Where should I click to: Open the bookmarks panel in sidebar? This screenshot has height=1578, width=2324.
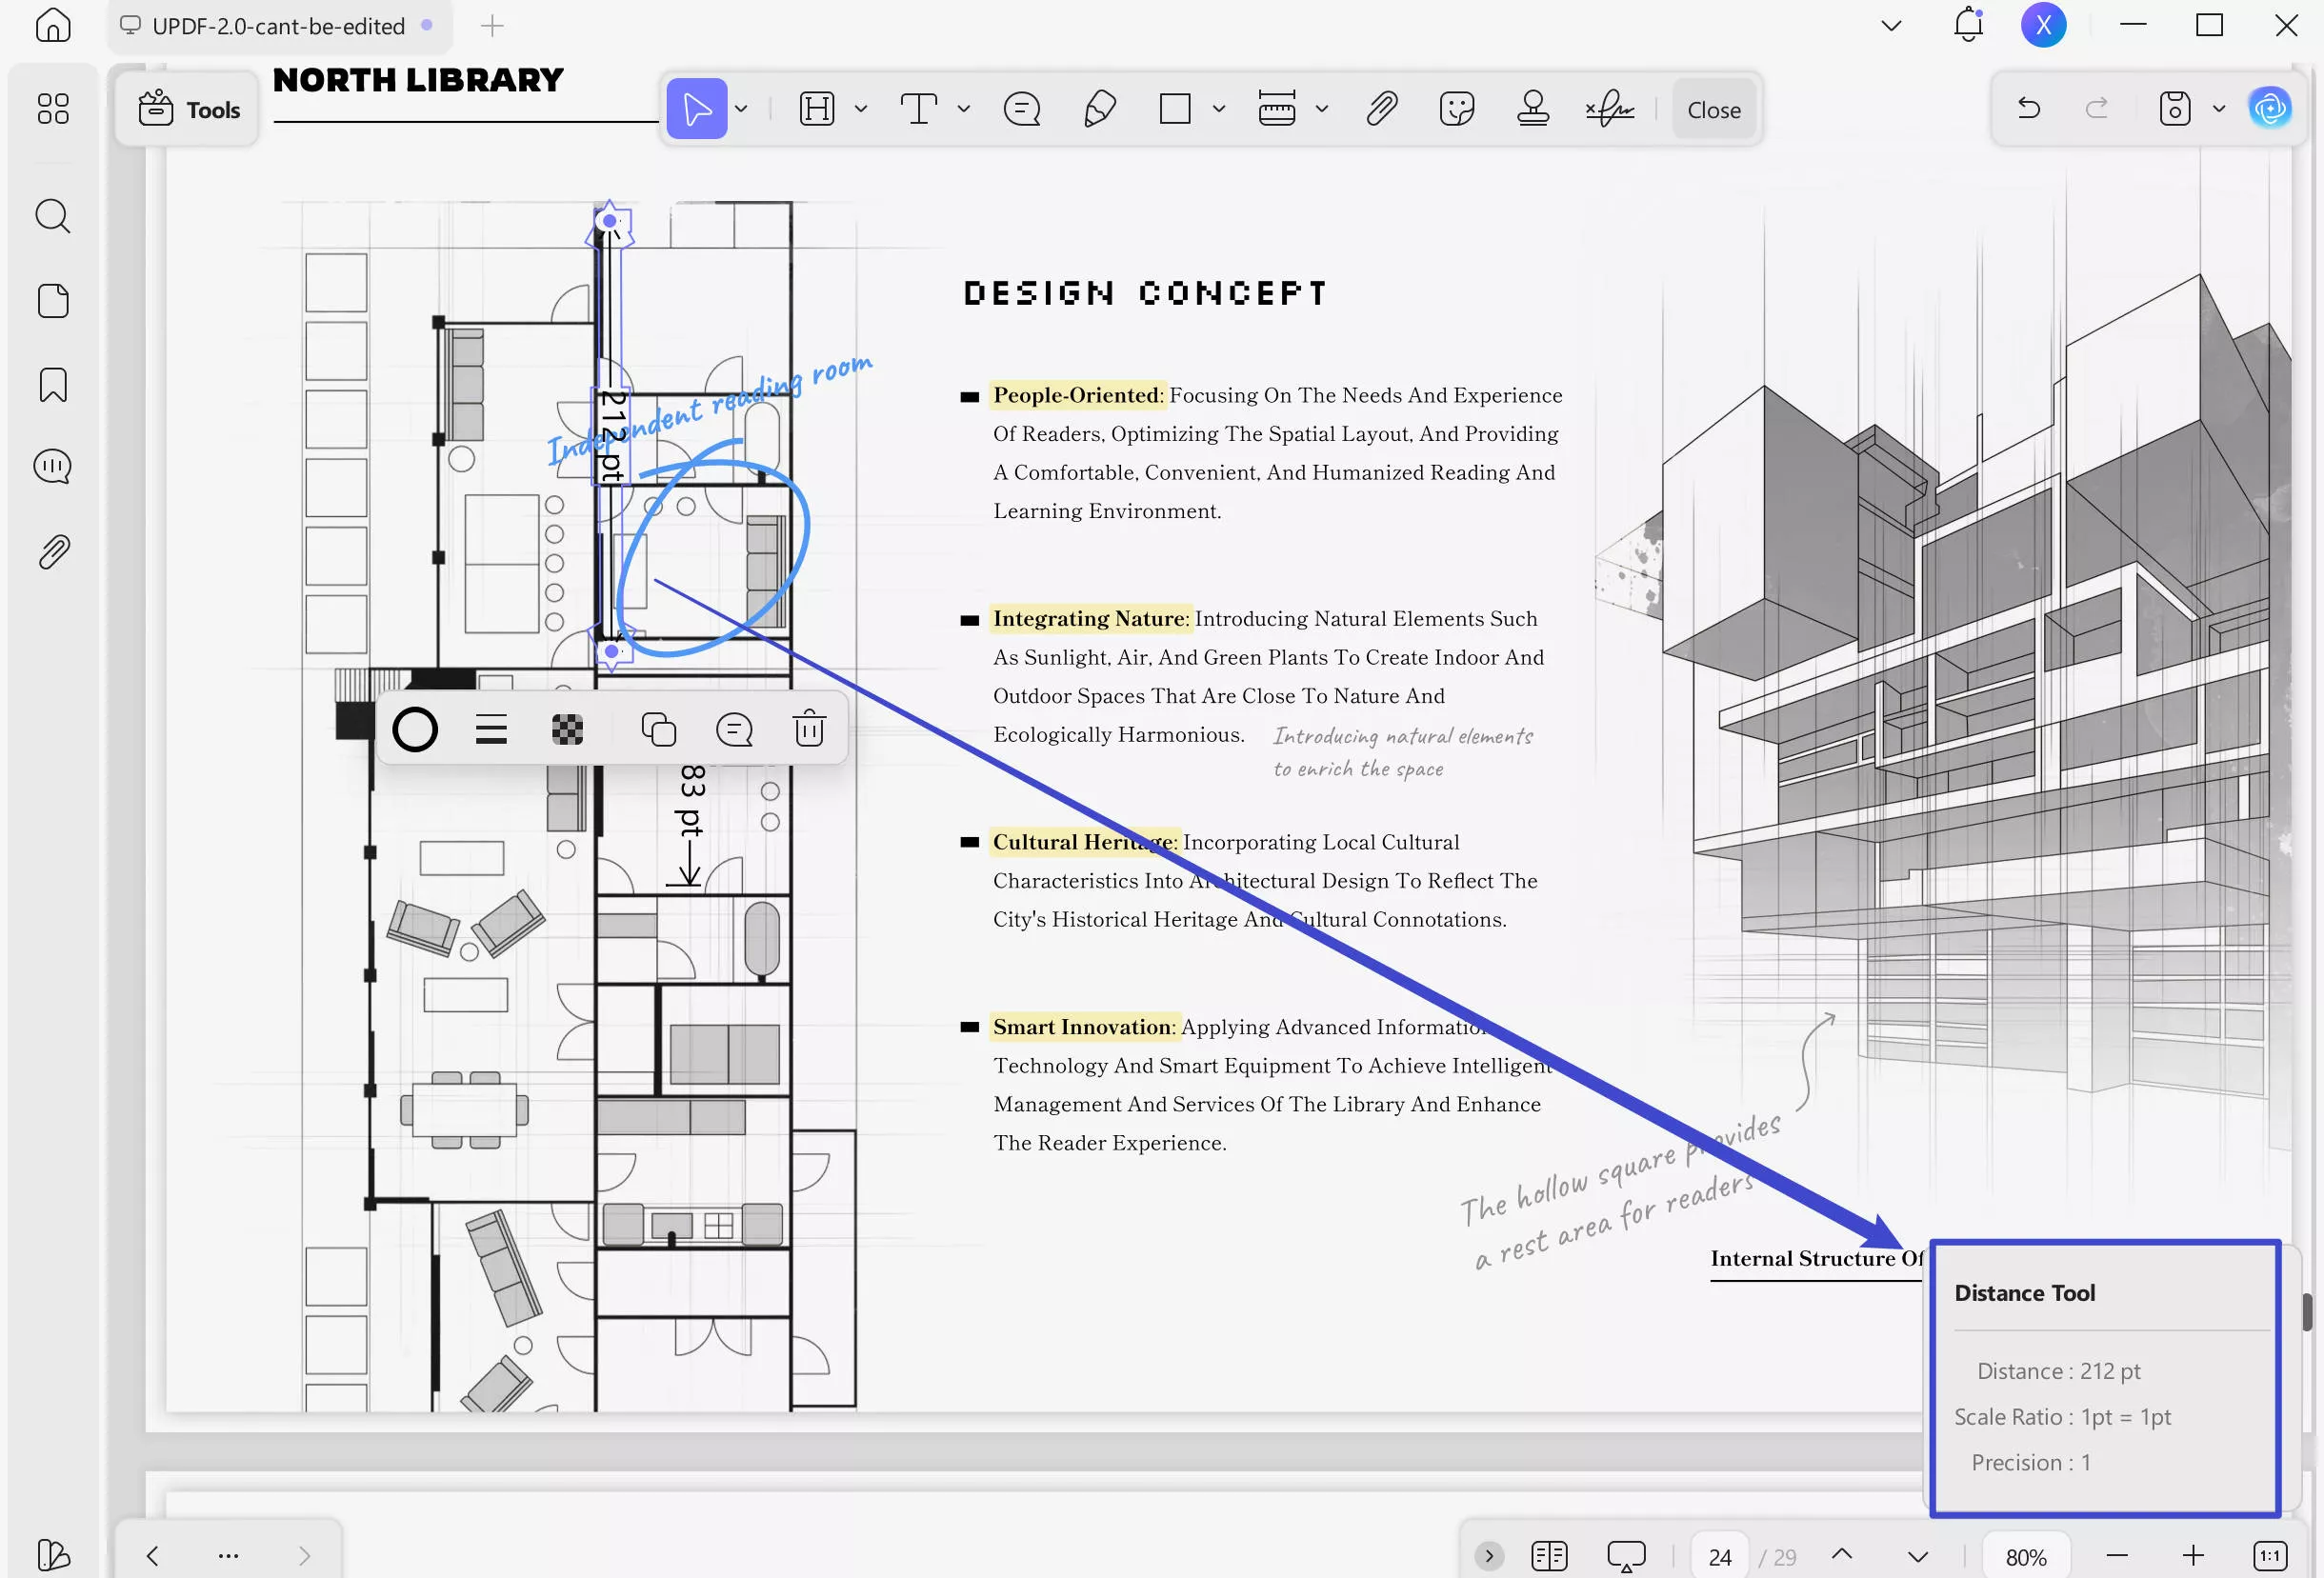point(53,385)
